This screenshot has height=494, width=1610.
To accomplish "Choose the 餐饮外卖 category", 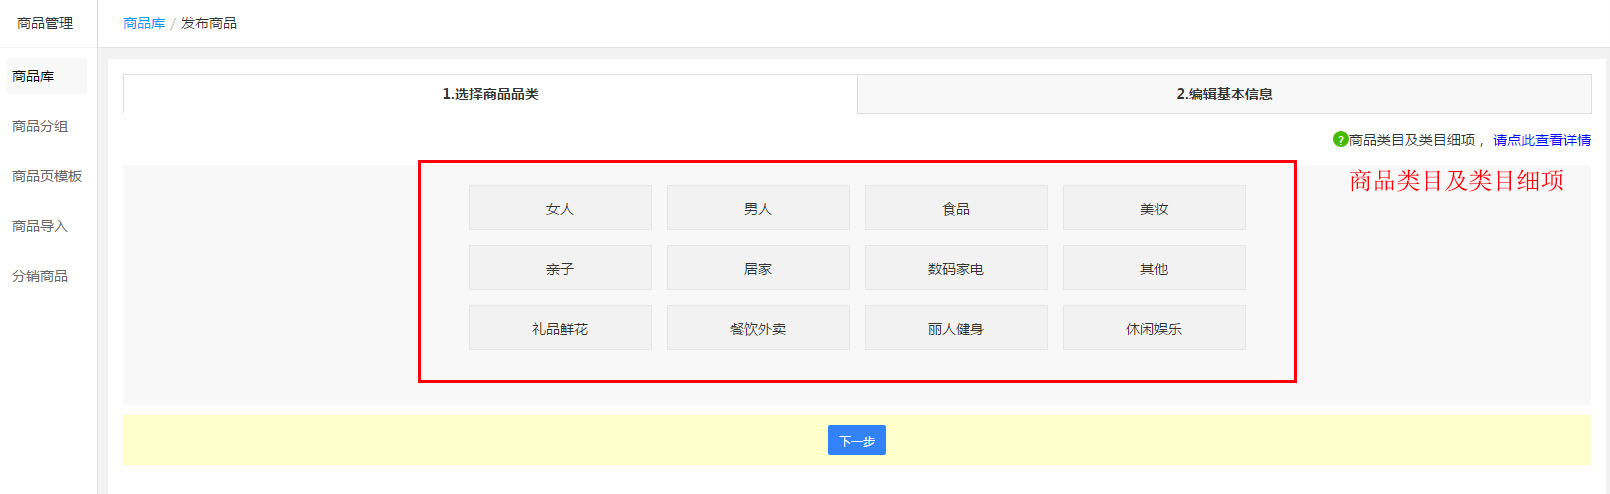I will point(758,328).
